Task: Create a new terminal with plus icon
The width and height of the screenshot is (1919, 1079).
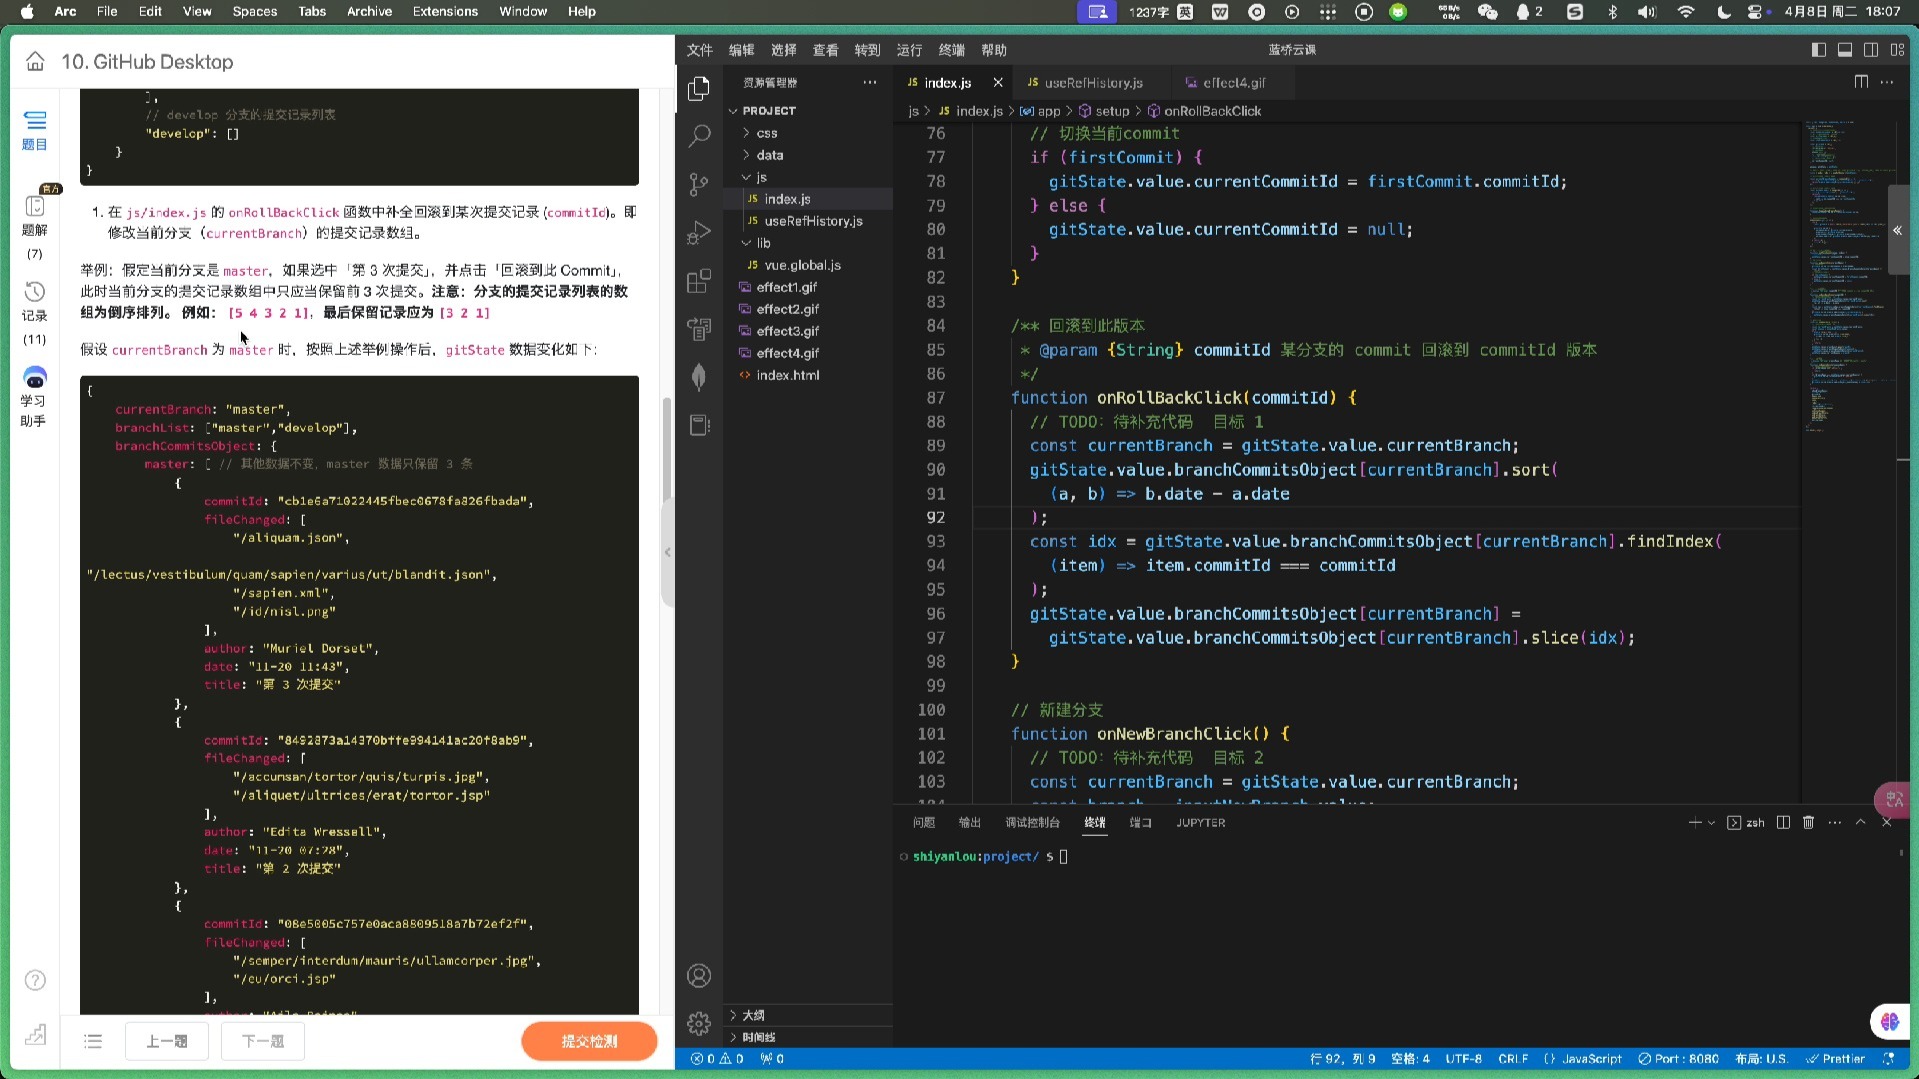Action: pos(1693,822)
